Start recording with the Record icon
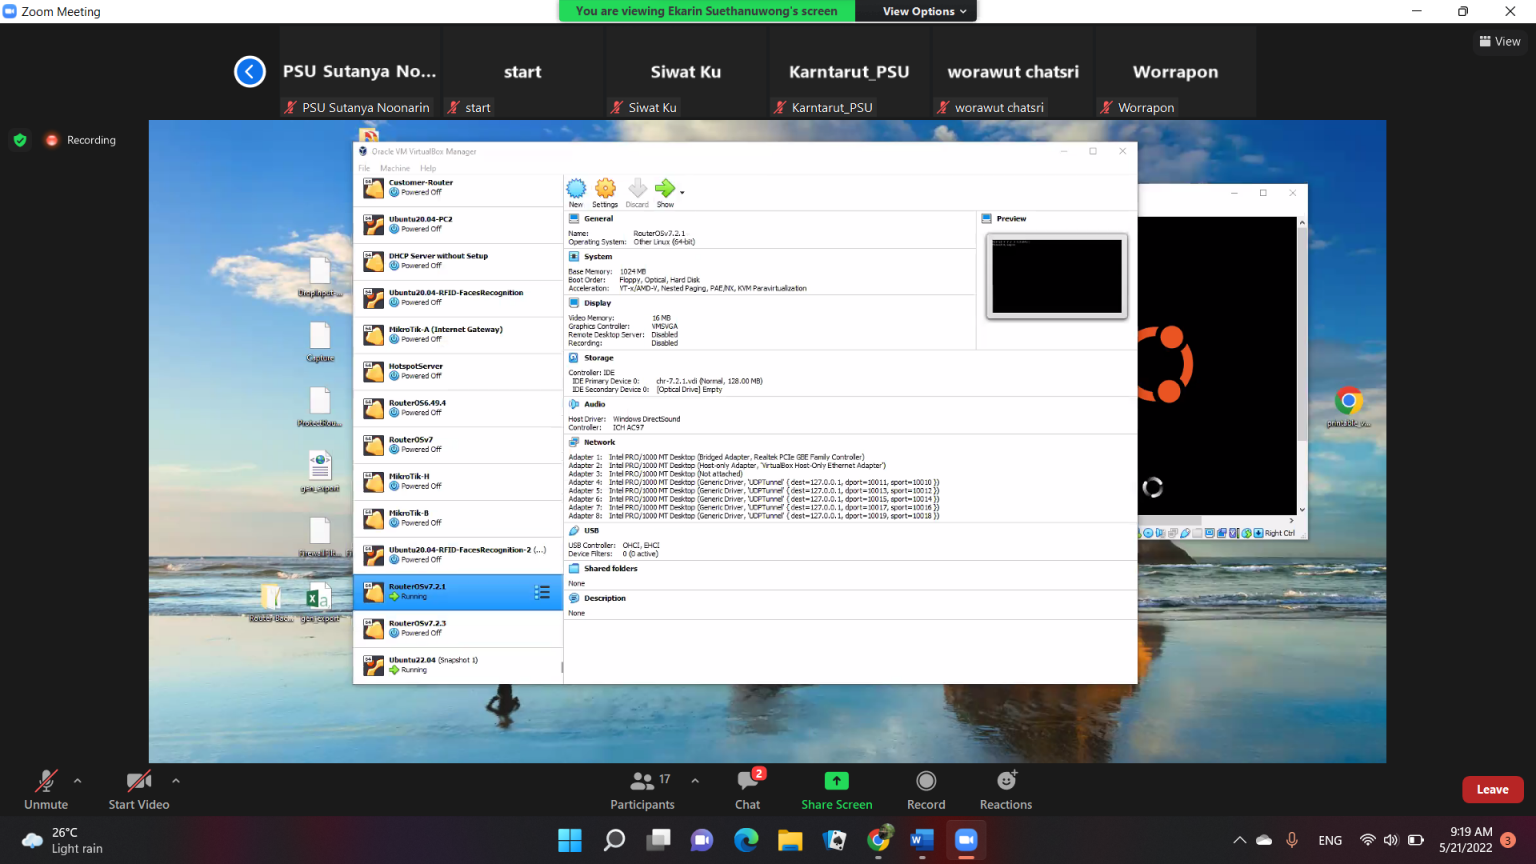The height and width of the screenshot is (864, 1536). tap(926, 781)
